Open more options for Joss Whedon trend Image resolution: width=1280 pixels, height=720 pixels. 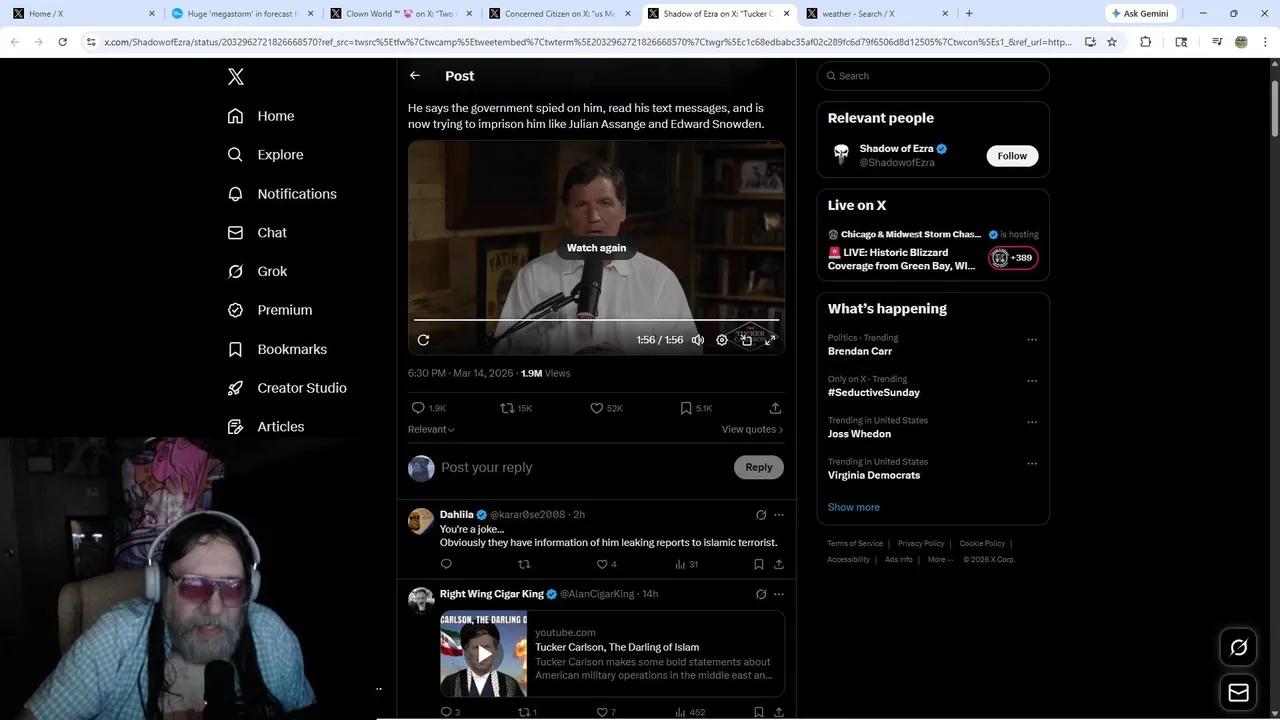[x=1032, y=422]
